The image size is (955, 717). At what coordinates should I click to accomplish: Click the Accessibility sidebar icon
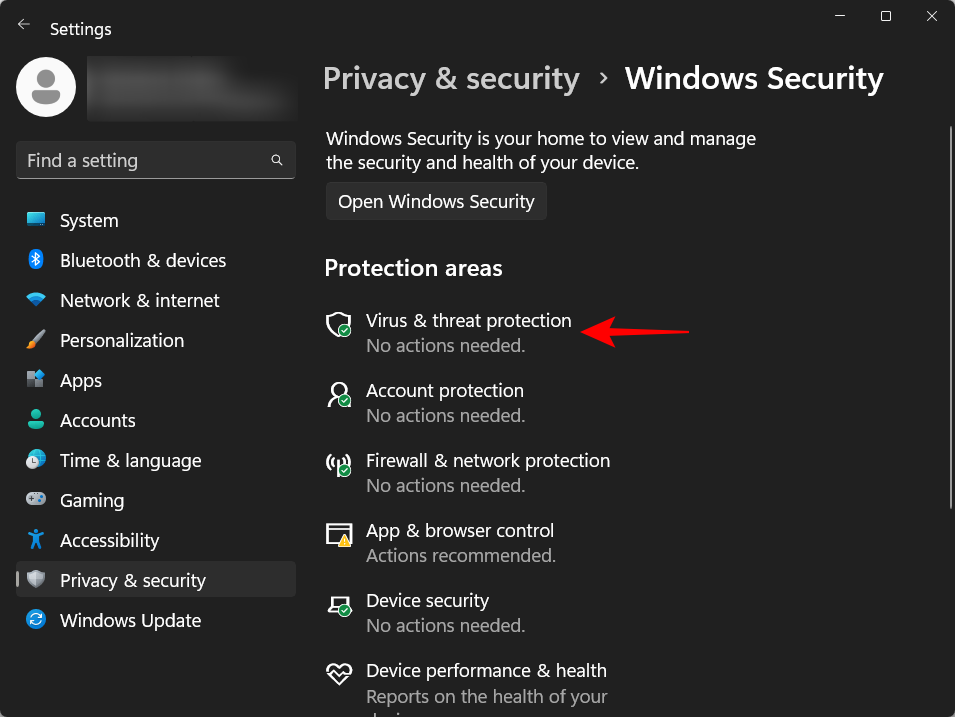[36, 540]
